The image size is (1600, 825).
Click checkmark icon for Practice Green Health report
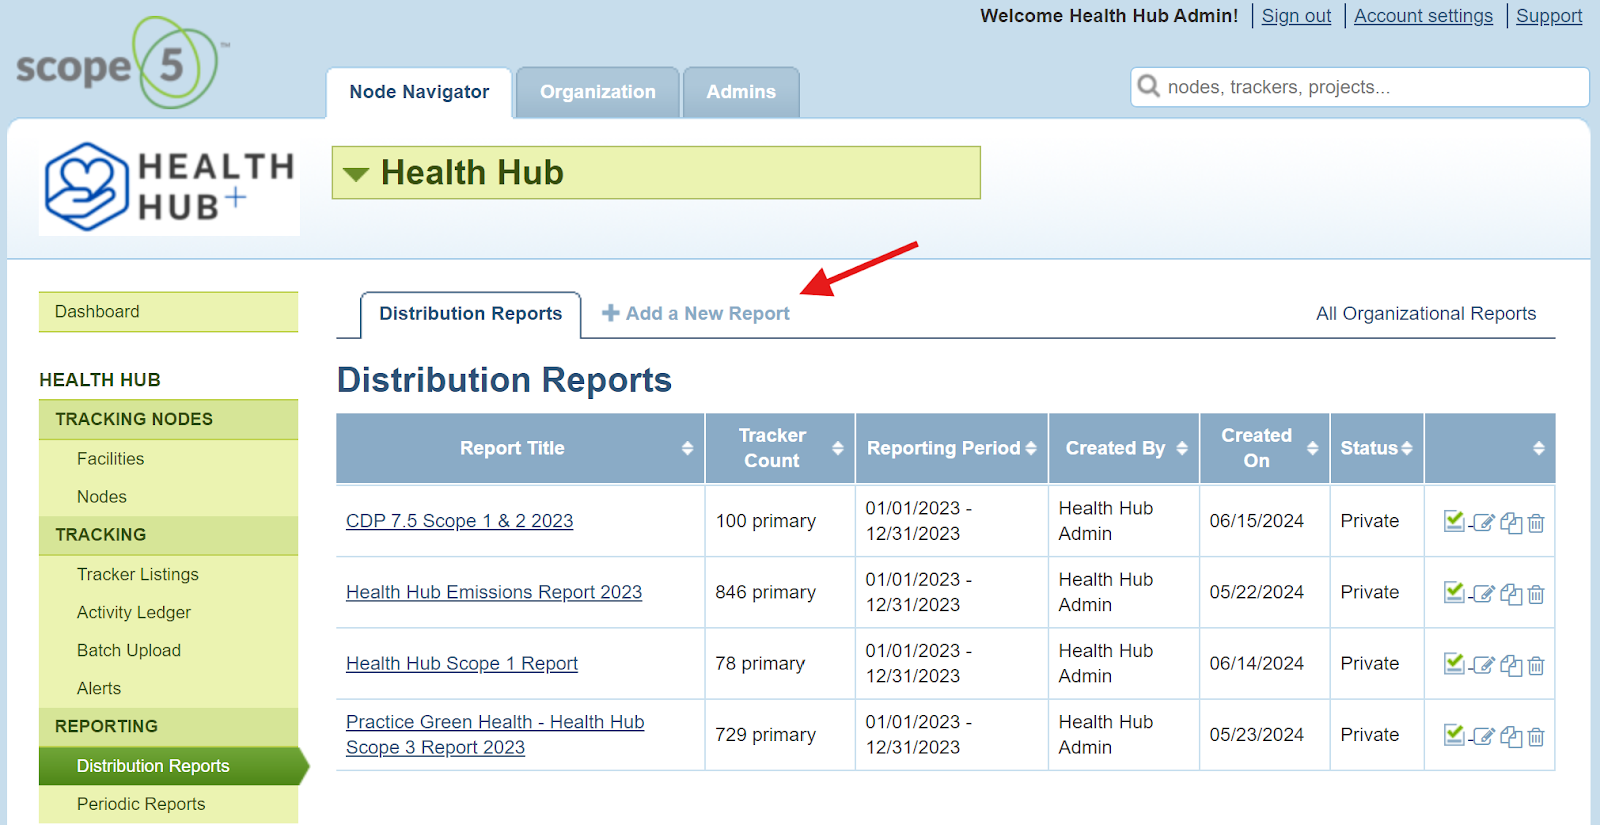tap(1455, 735)
